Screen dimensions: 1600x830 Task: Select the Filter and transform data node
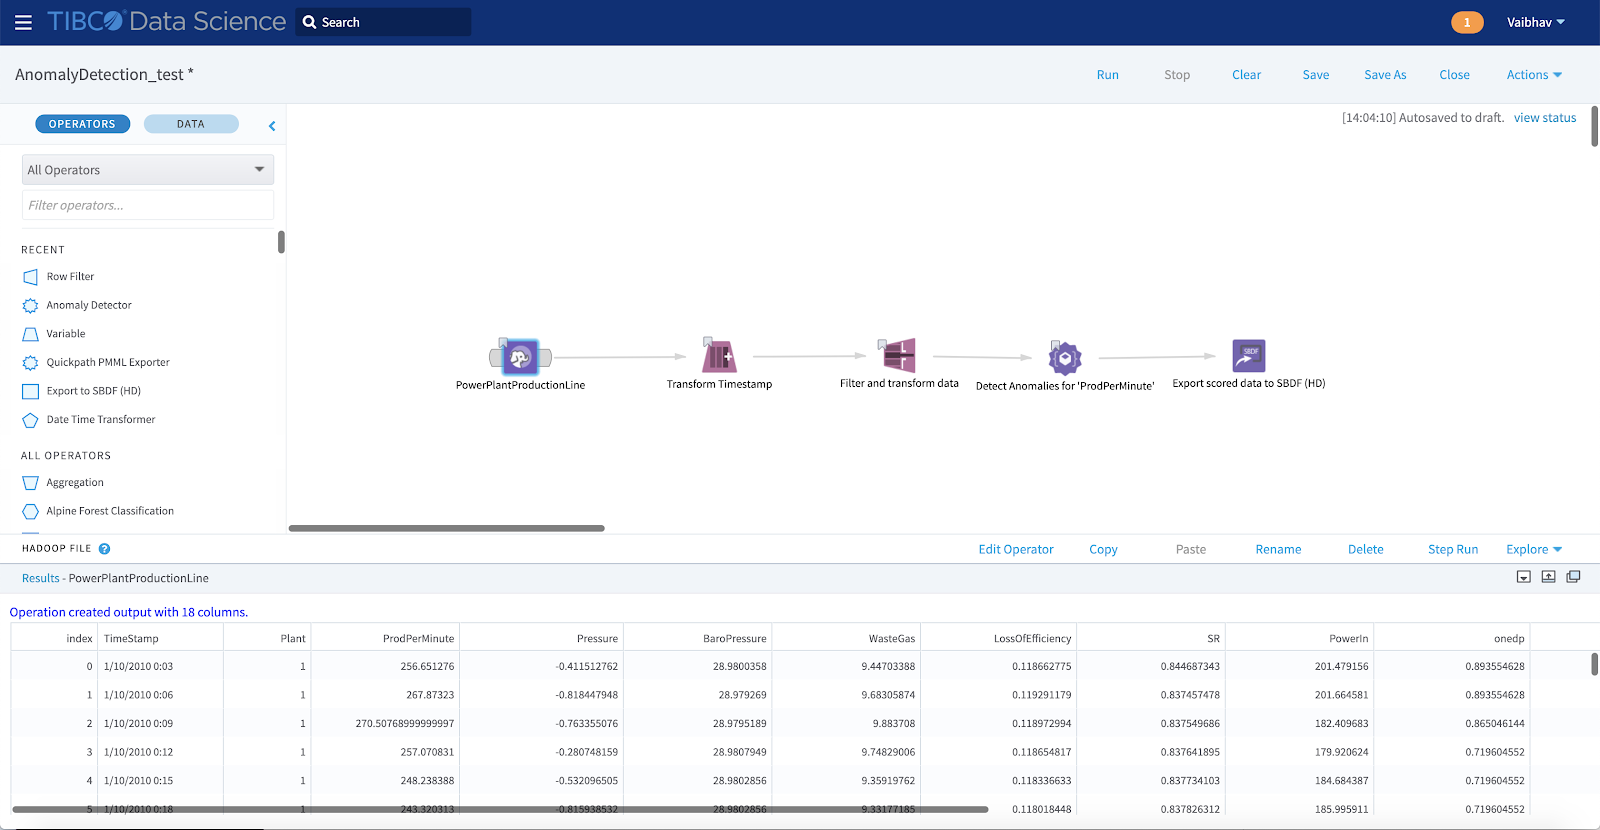[897, 355]
